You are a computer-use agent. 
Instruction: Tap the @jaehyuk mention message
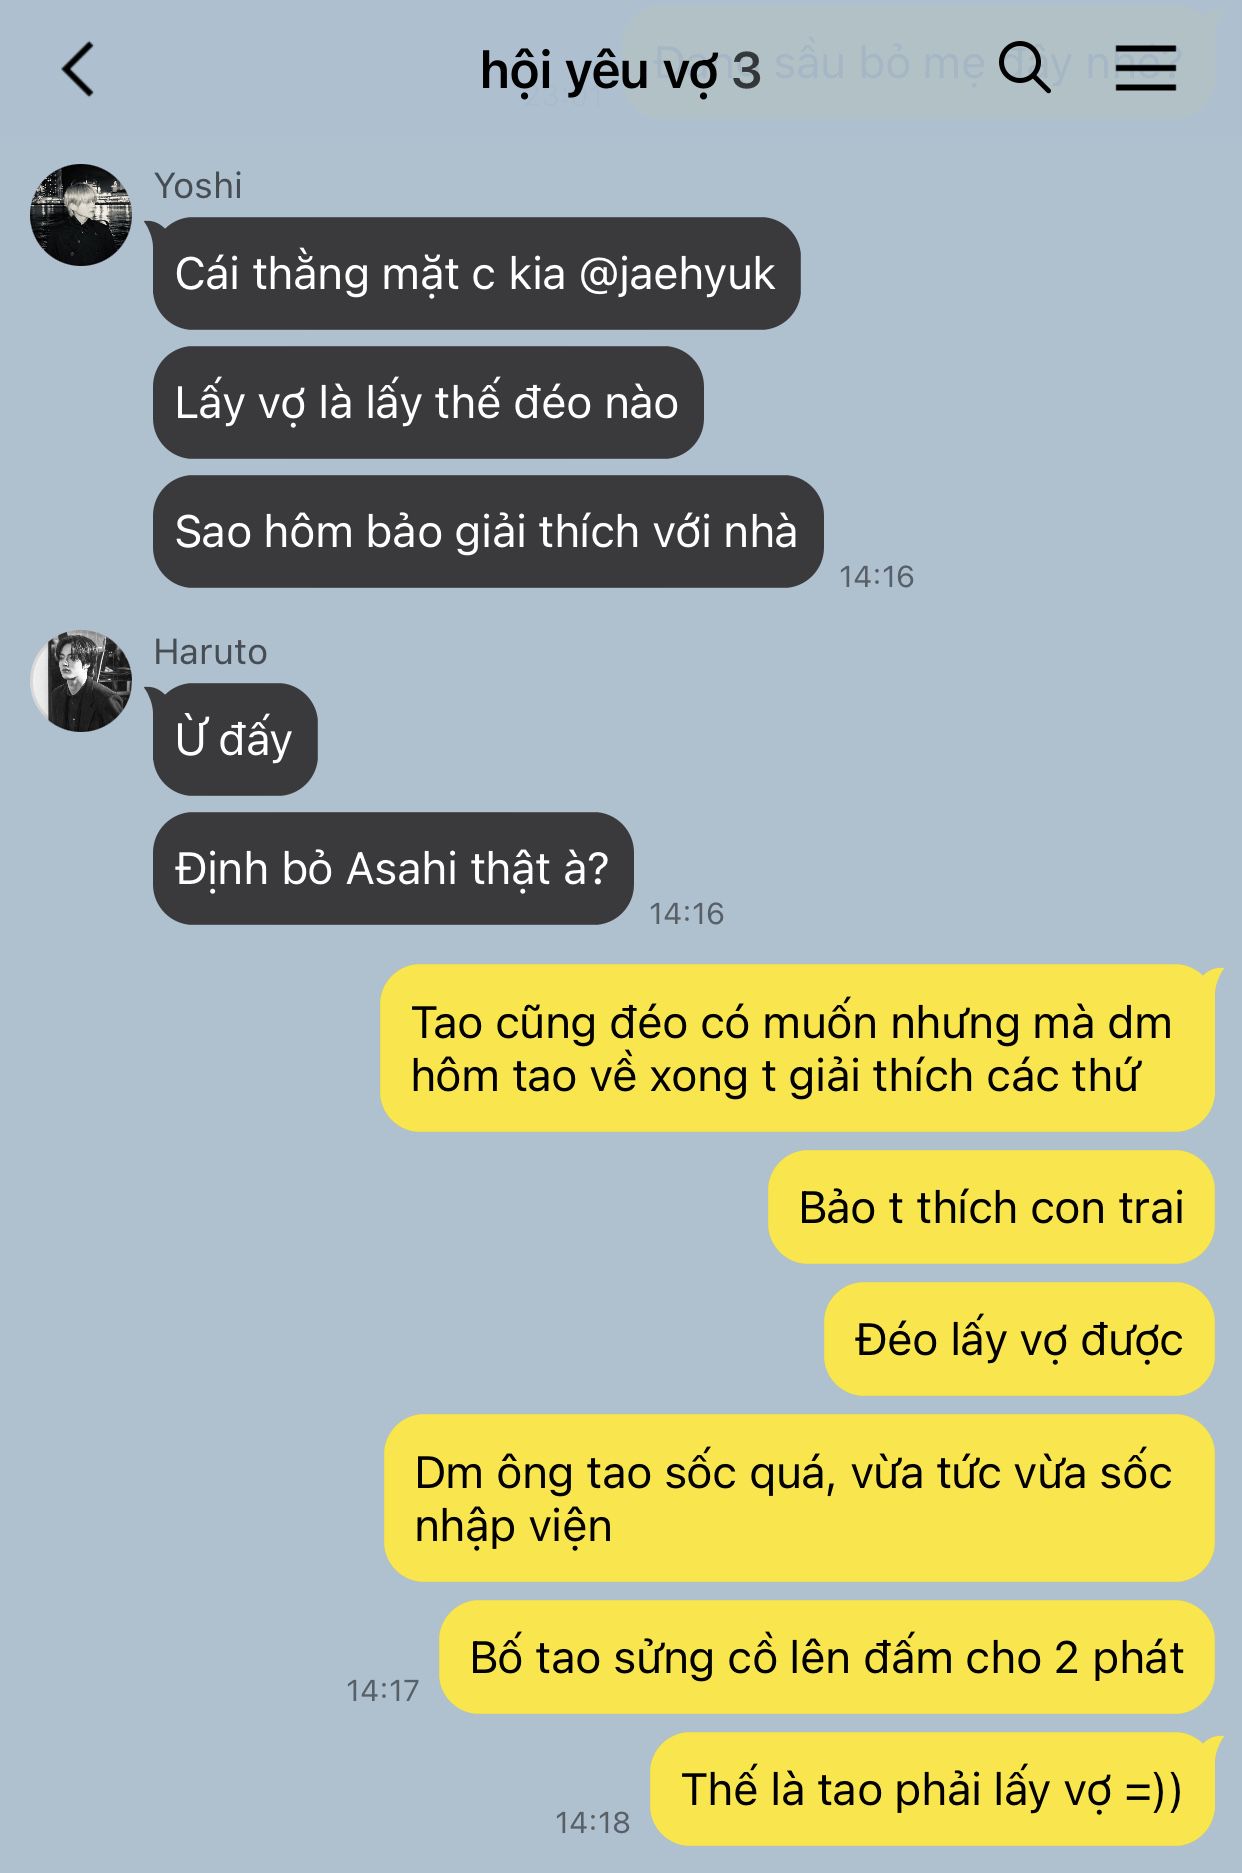coord(476,274)
